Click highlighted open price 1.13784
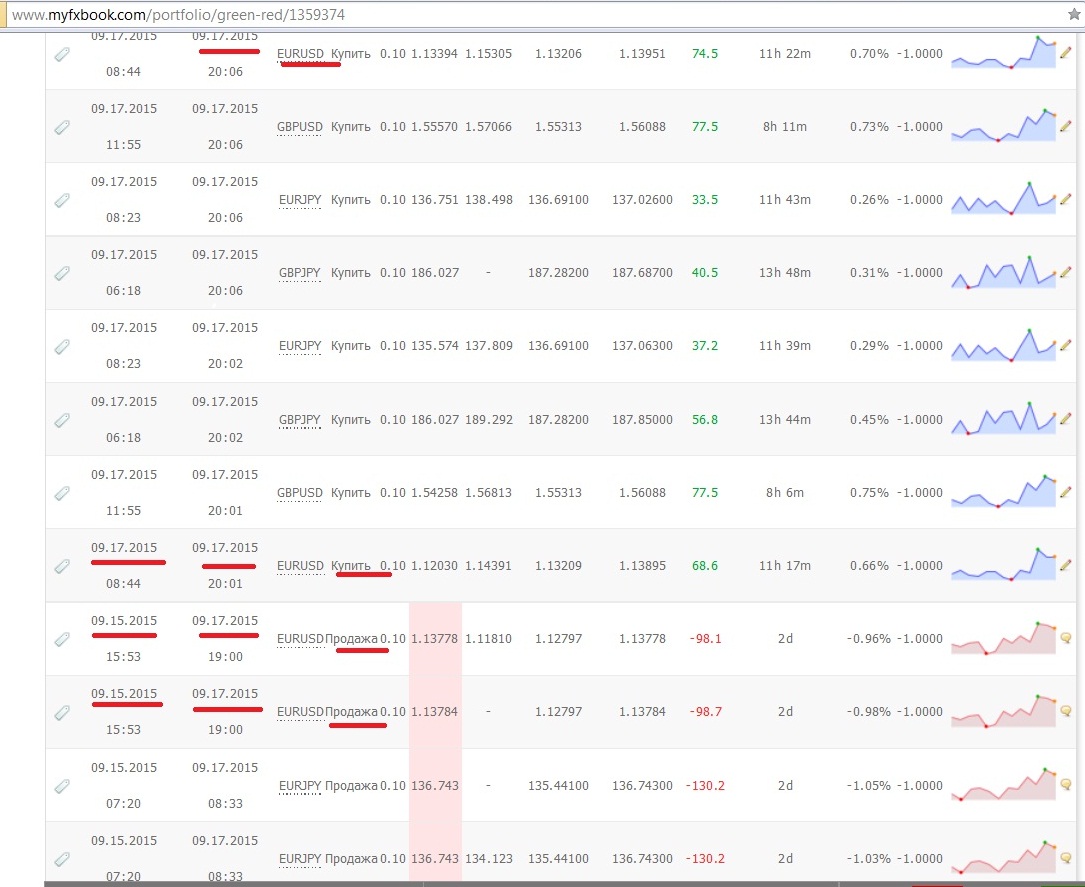This screenshot has height=887, width=1085. coord(435,711)
